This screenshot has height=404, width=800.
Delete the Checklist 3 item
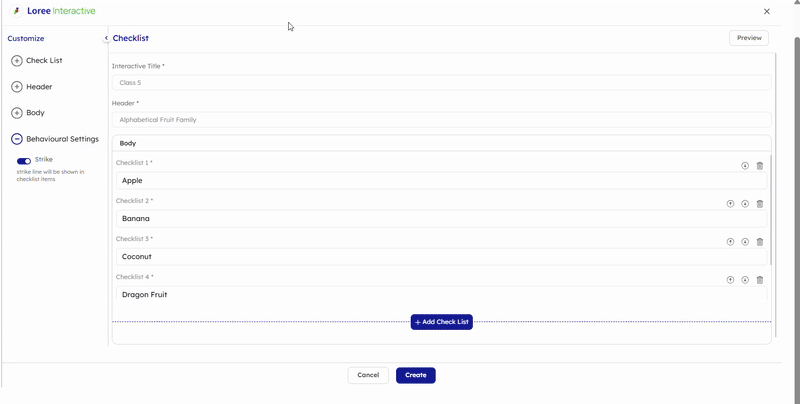click(x=760, y=242)
